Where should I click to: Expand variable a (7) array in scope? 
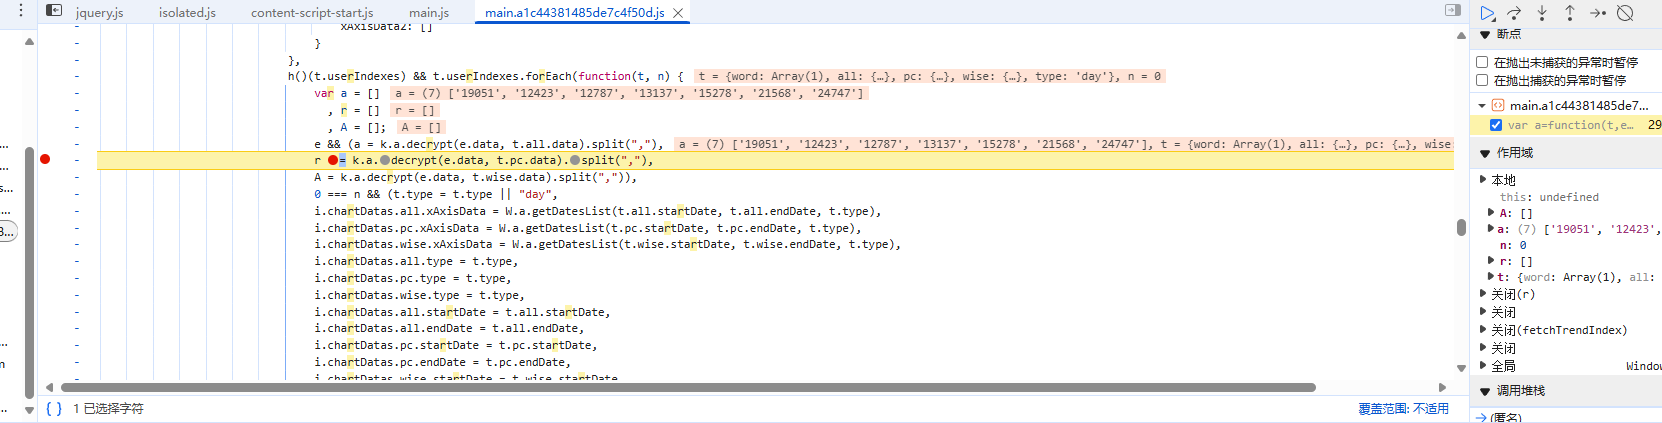click(1491, 229)
